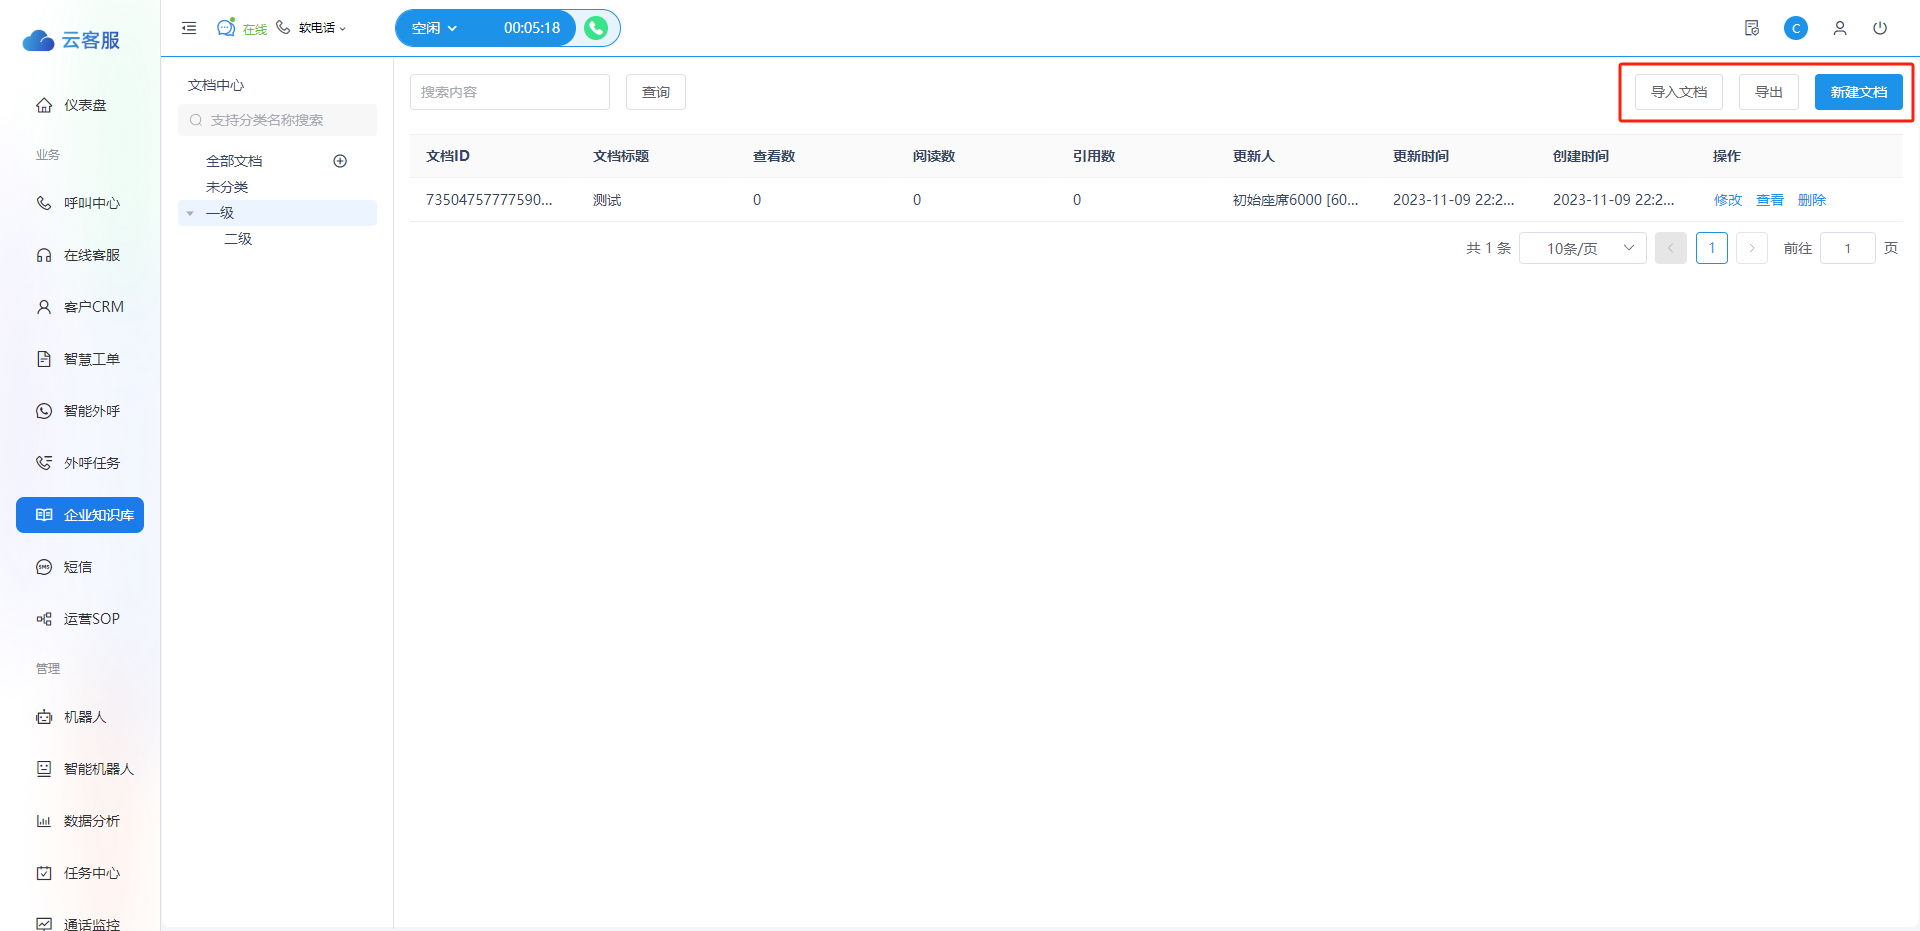Click the 搜索内容 search input

[510, 92]
